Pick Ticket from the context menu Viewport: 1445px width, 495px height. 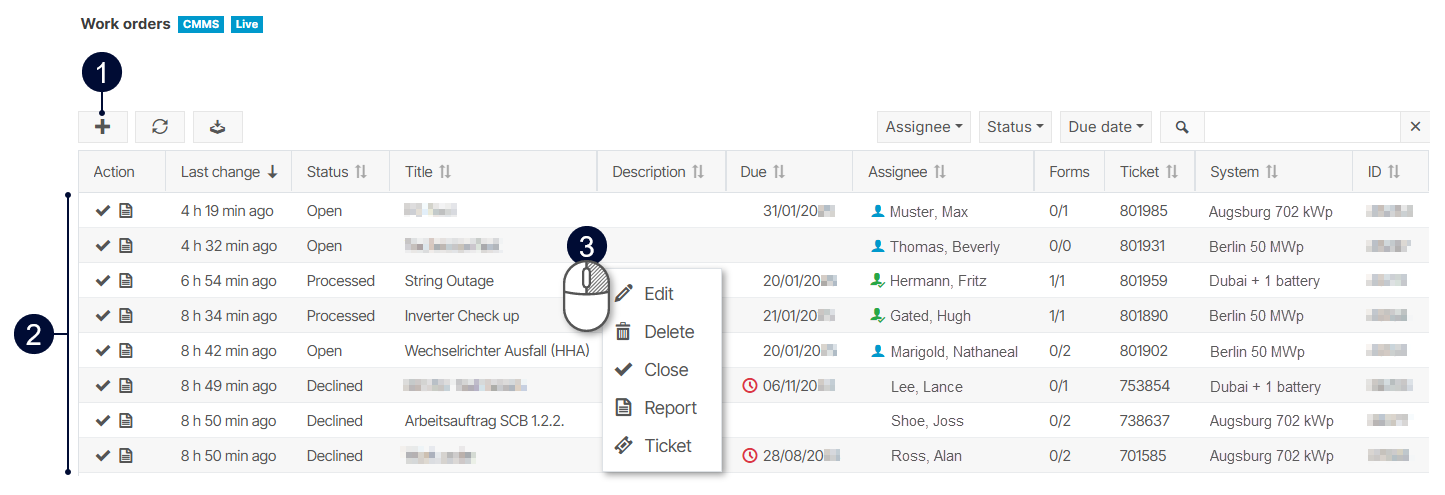667,446
